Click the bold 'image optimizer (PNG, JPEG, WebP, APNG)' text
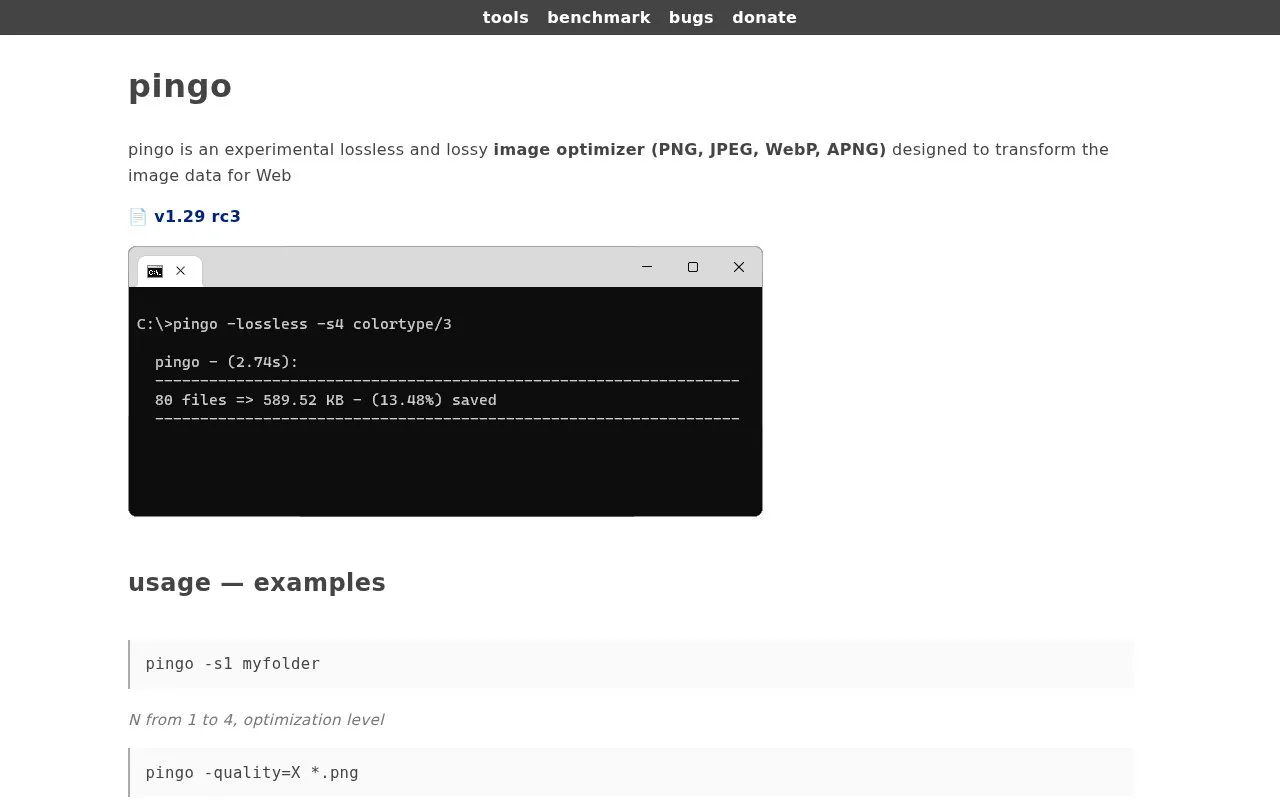Screen dimensions: 1280x800 [690, 150]
